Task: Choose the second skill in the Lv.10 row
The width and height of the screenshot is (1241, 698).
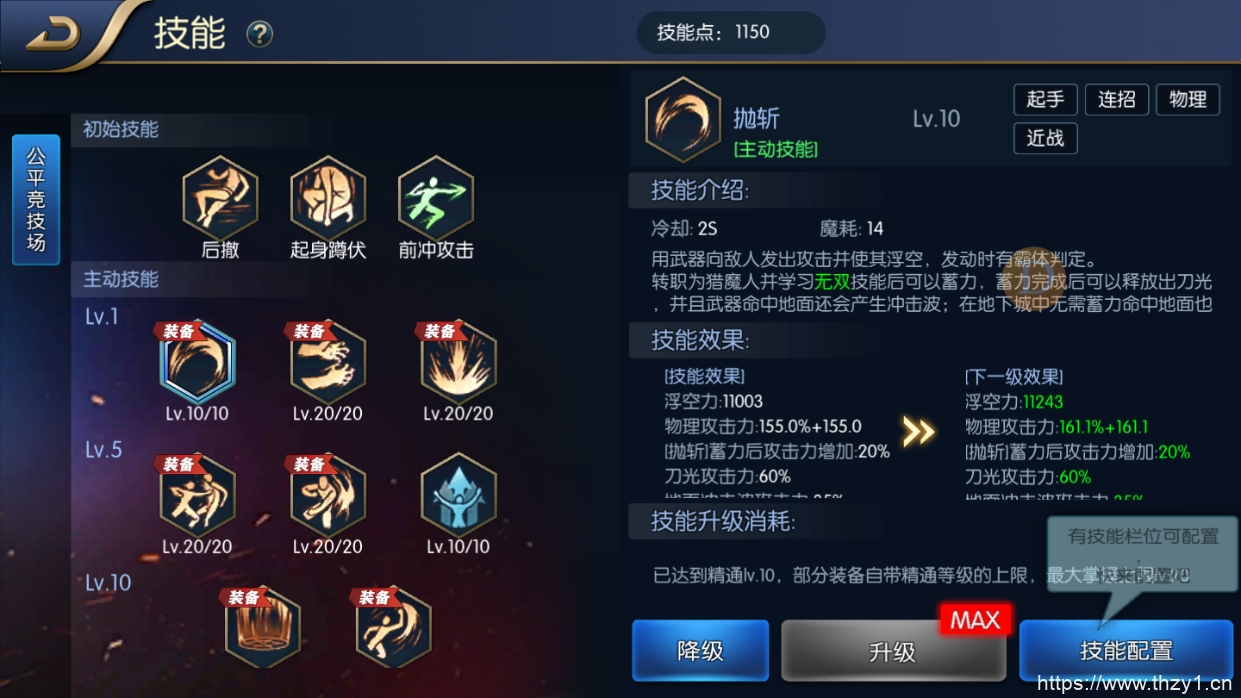Action: 393,628
